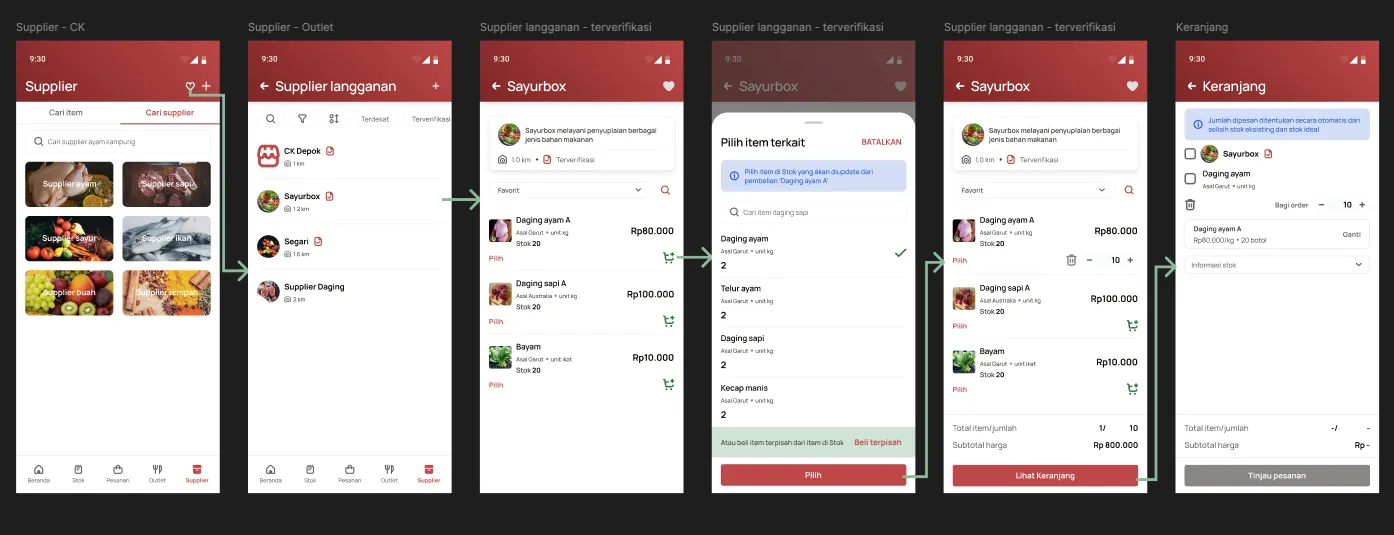The height and width of the screenshot is (535, 1394).
Task: Go back from the Supplier langganan screen
Action: pos(264,87)
